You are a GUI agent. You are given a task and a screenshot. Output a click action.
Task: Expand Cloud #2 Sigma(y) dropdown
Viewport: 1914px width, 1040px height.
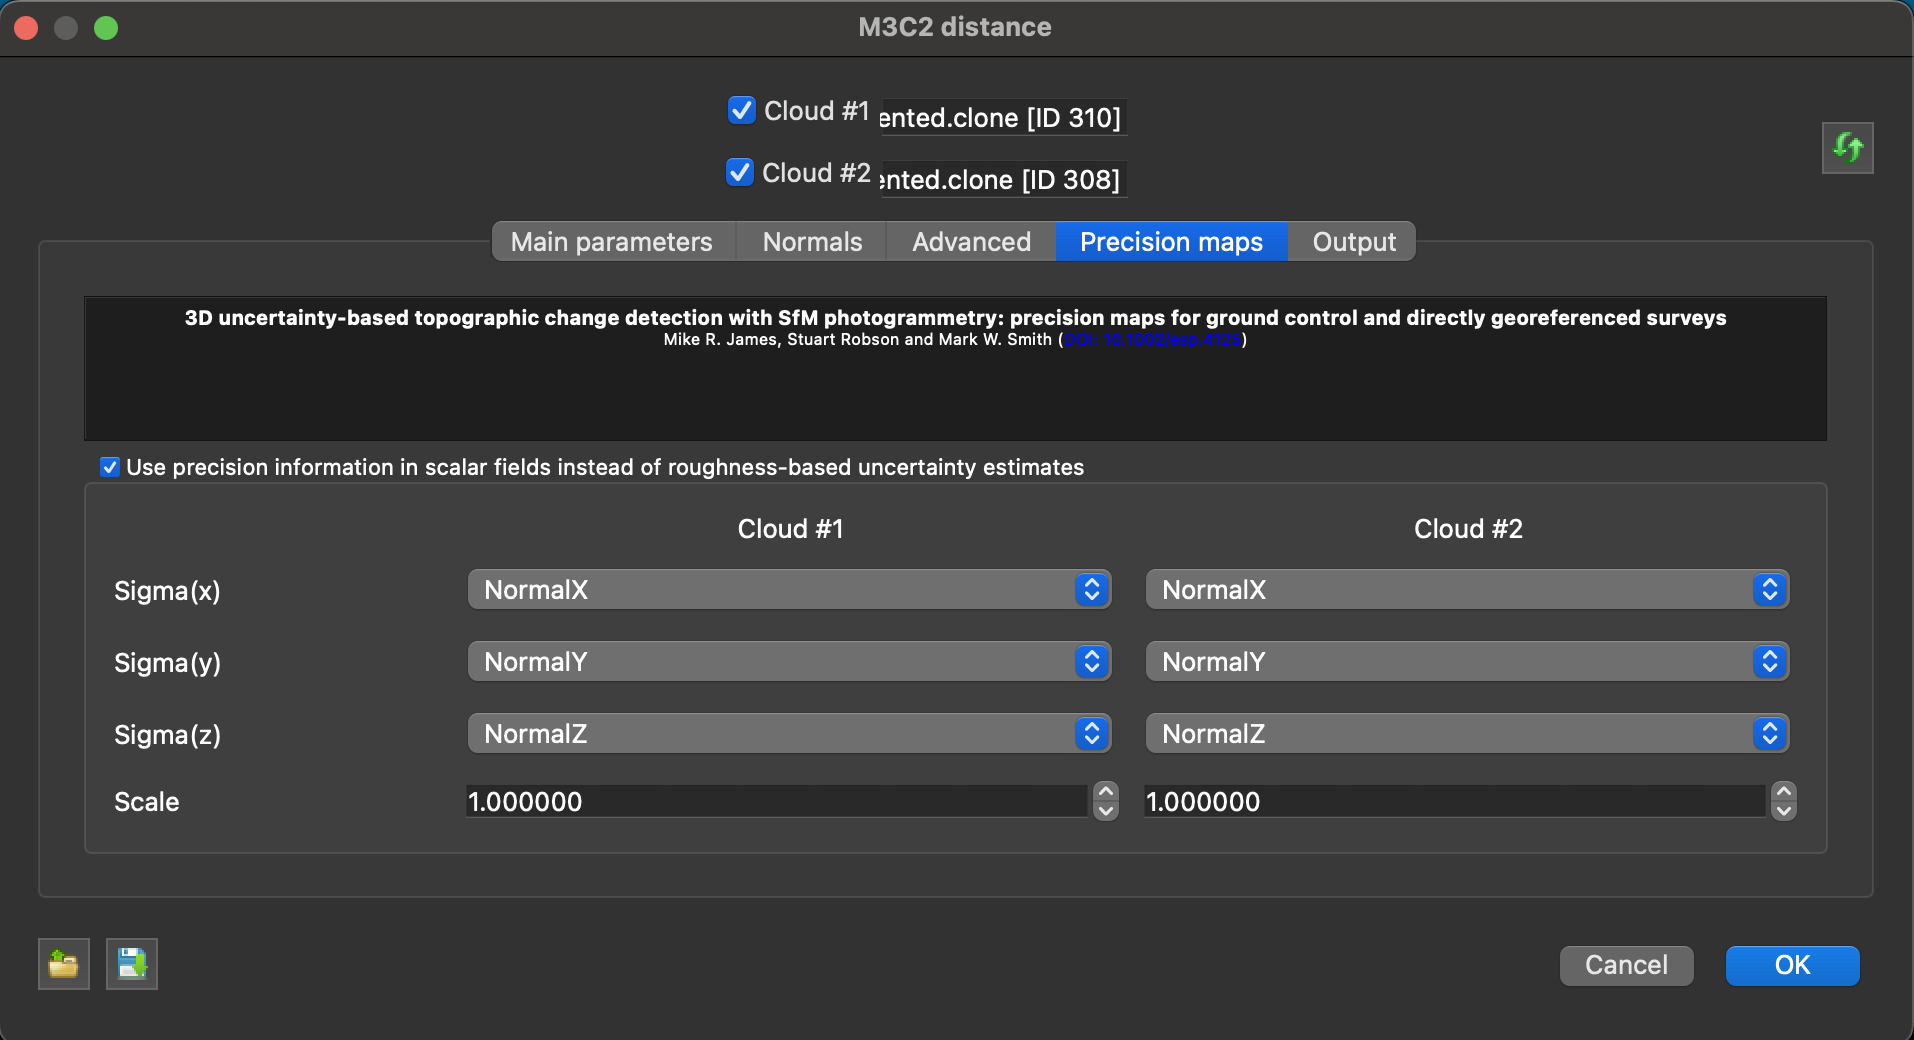point(1467,662)
